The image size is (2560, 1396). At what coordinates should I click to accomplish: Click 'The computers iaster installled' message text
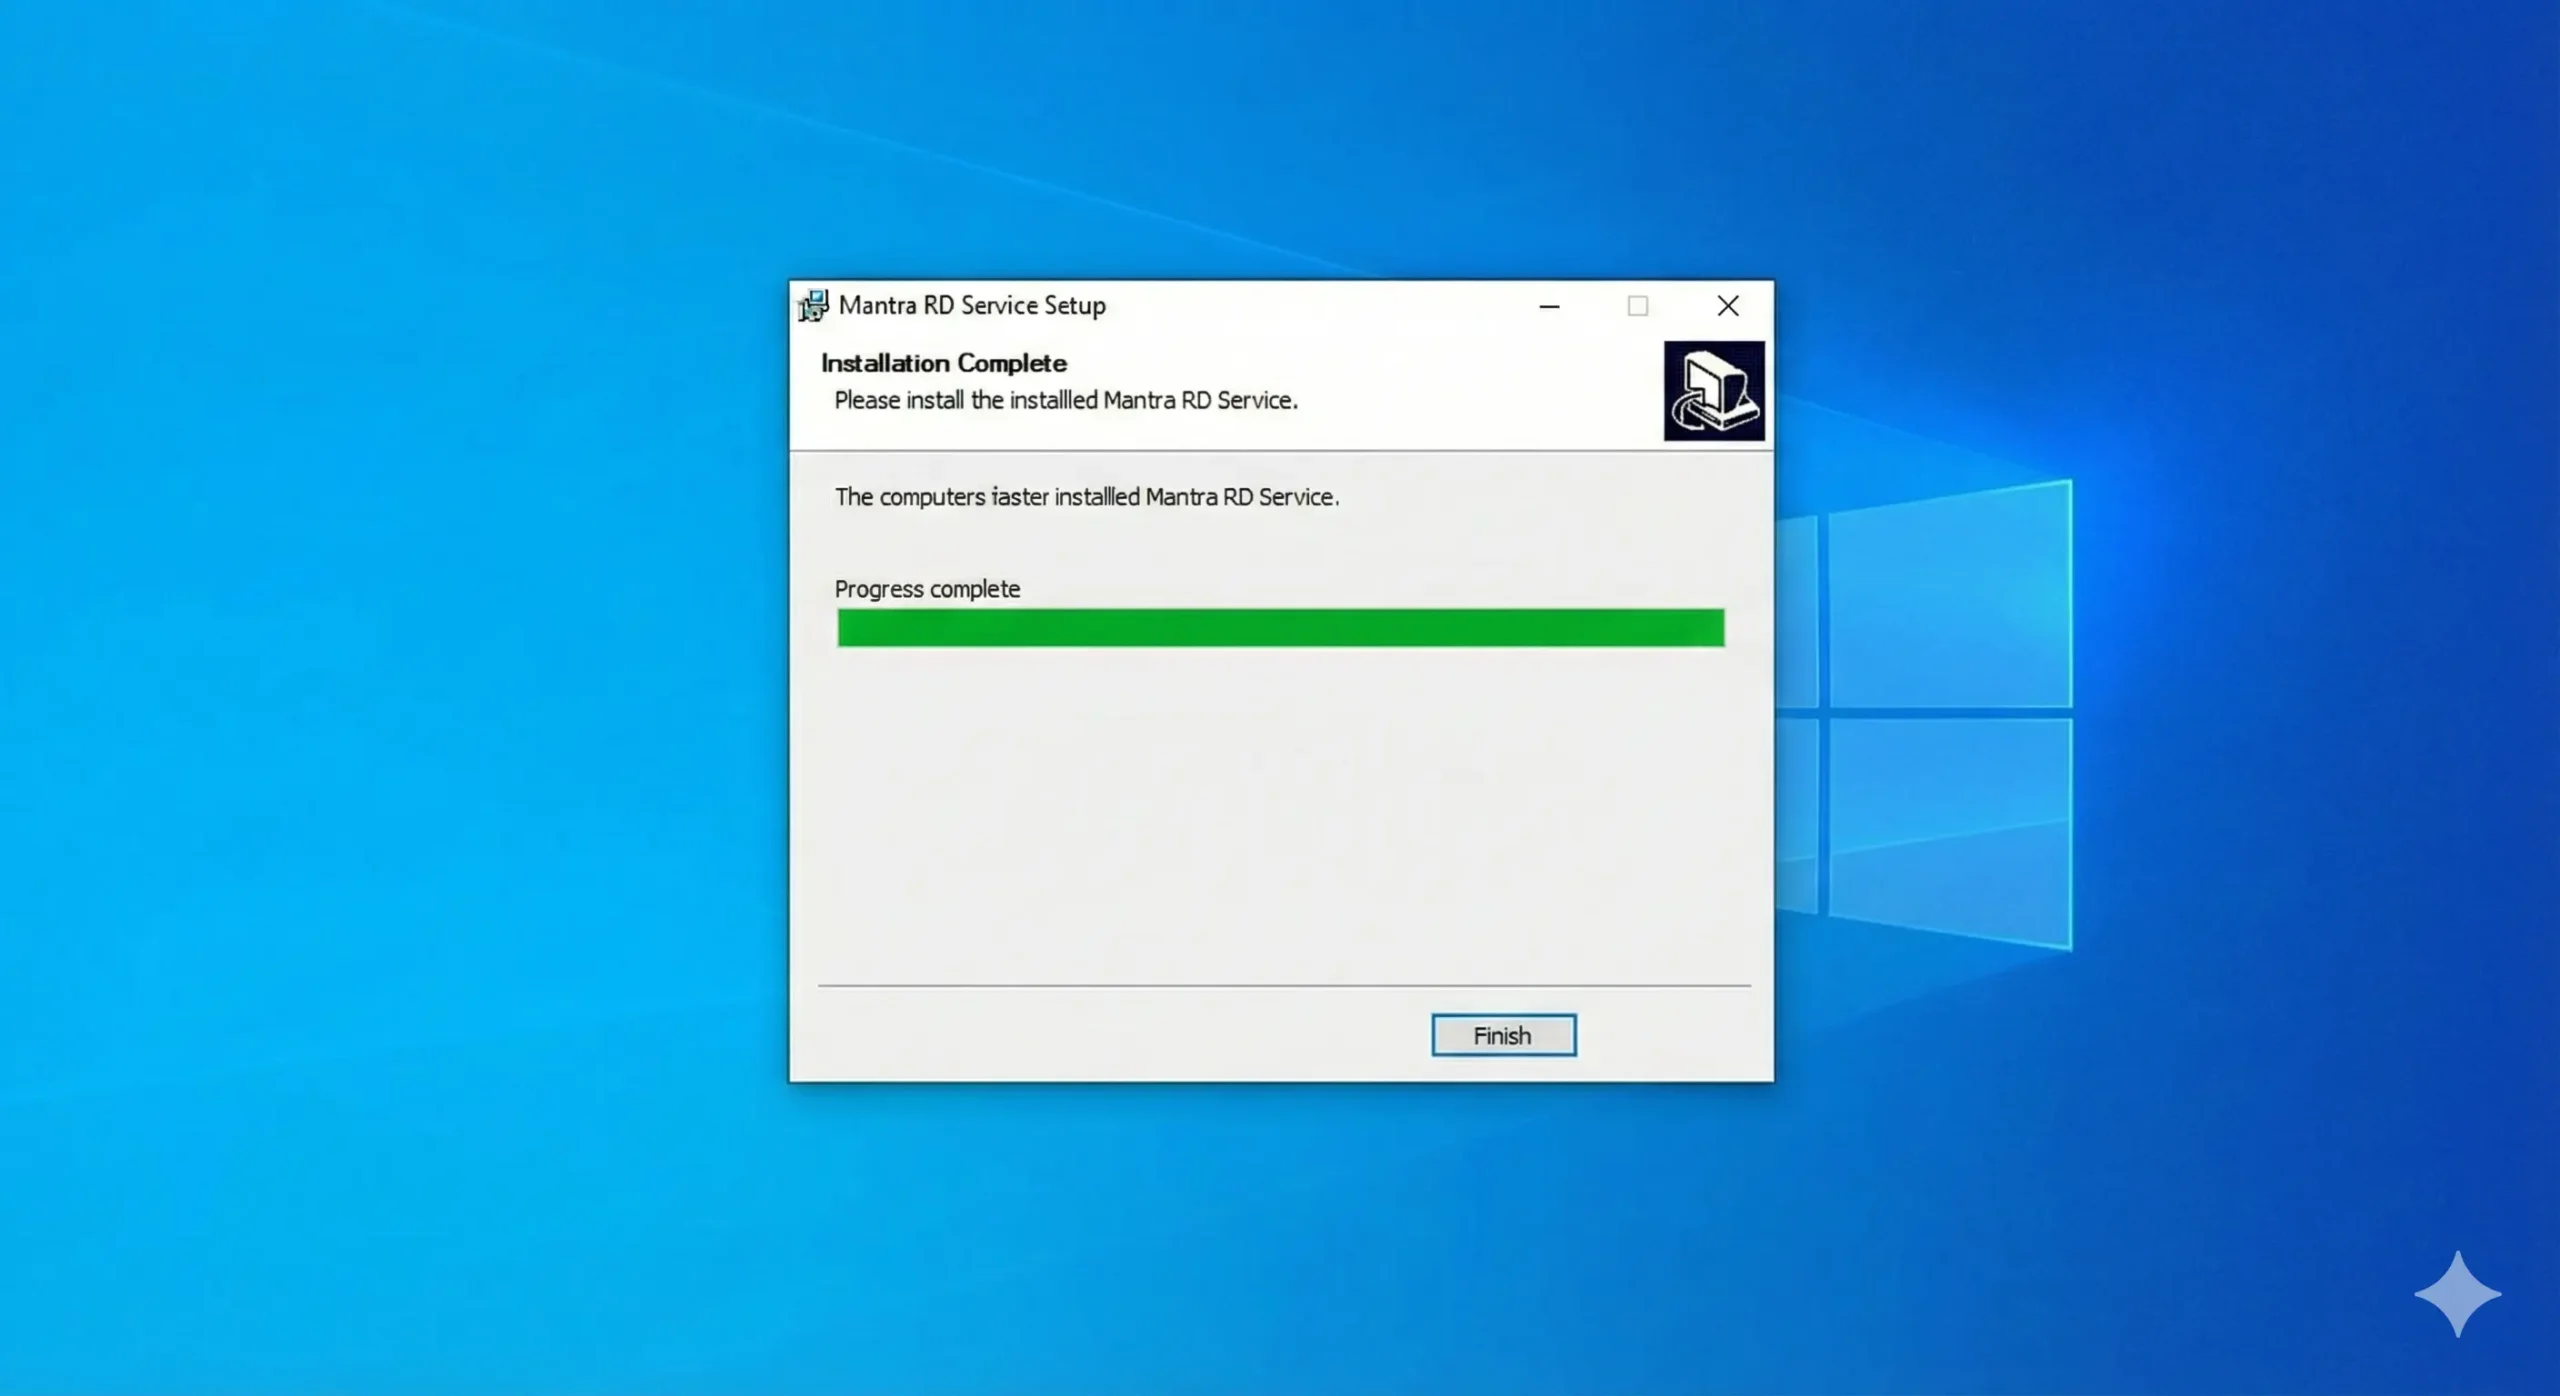pos(1086,497)
